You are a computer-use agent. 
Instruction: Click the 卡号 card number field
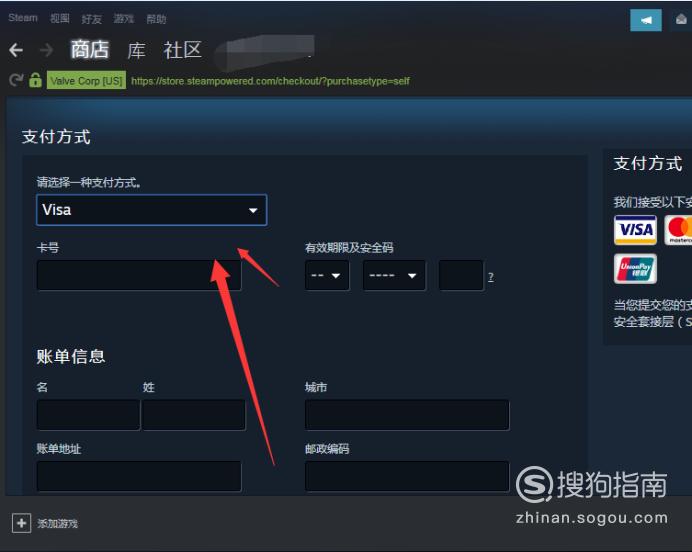click(x=139, y=275)
